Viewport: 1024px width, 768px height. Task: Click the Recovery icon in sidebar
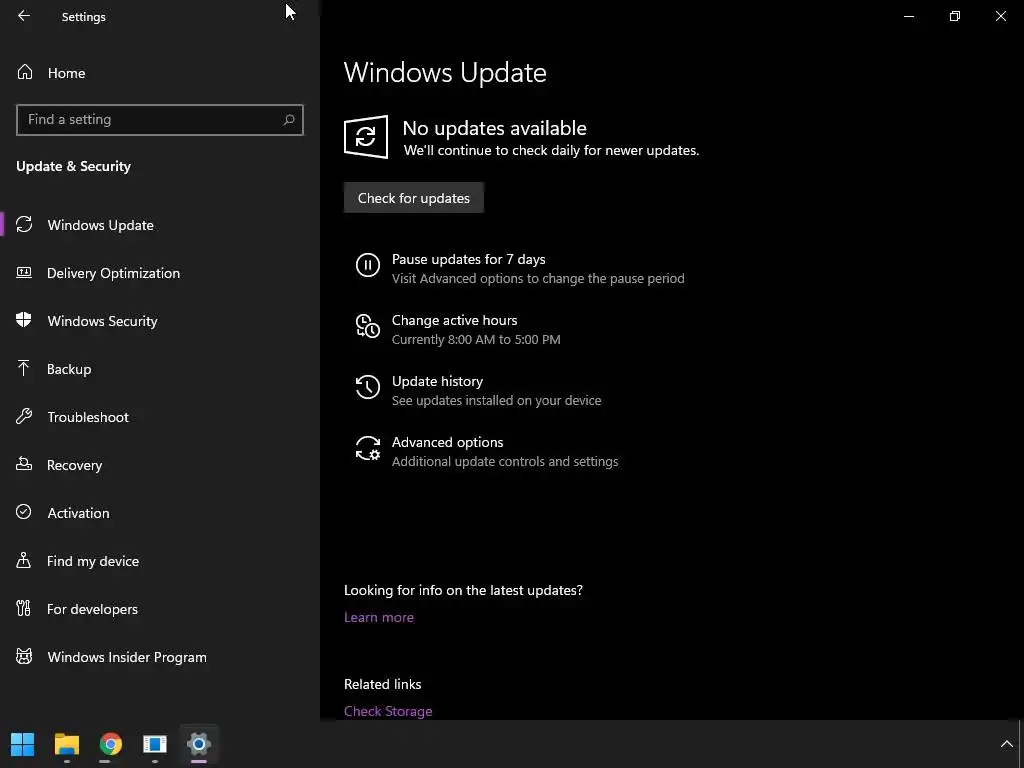24,464
